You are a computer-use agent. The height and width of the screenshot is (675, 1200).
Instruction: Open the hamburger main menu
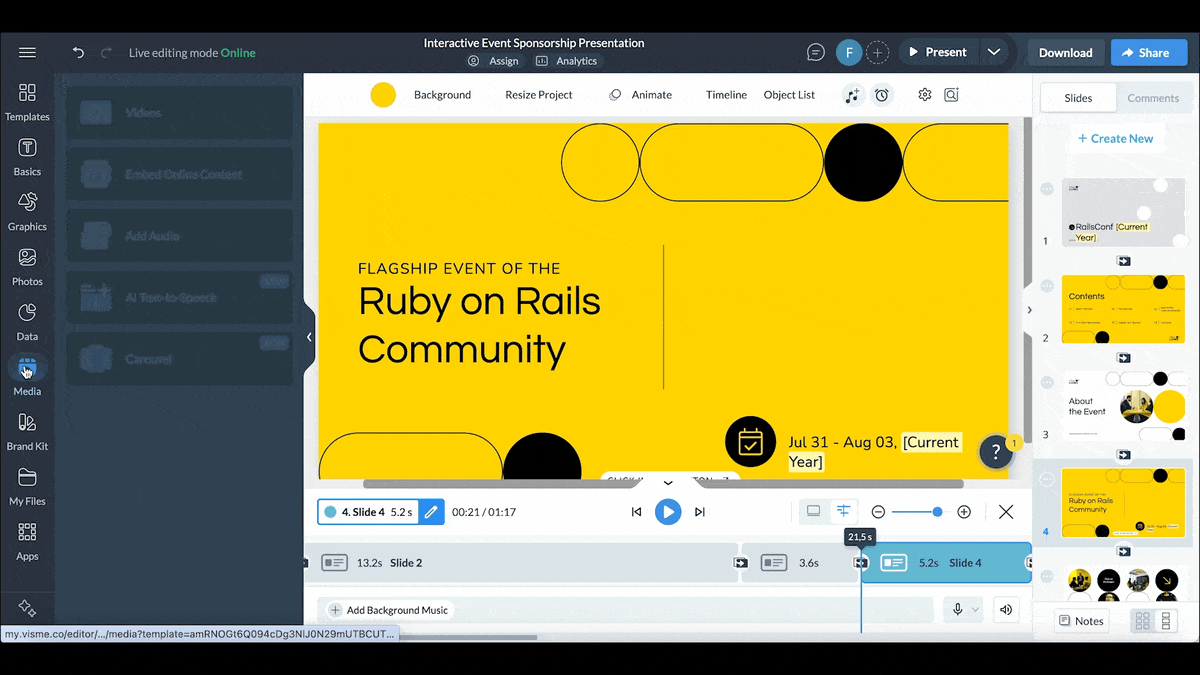point(27,53)
